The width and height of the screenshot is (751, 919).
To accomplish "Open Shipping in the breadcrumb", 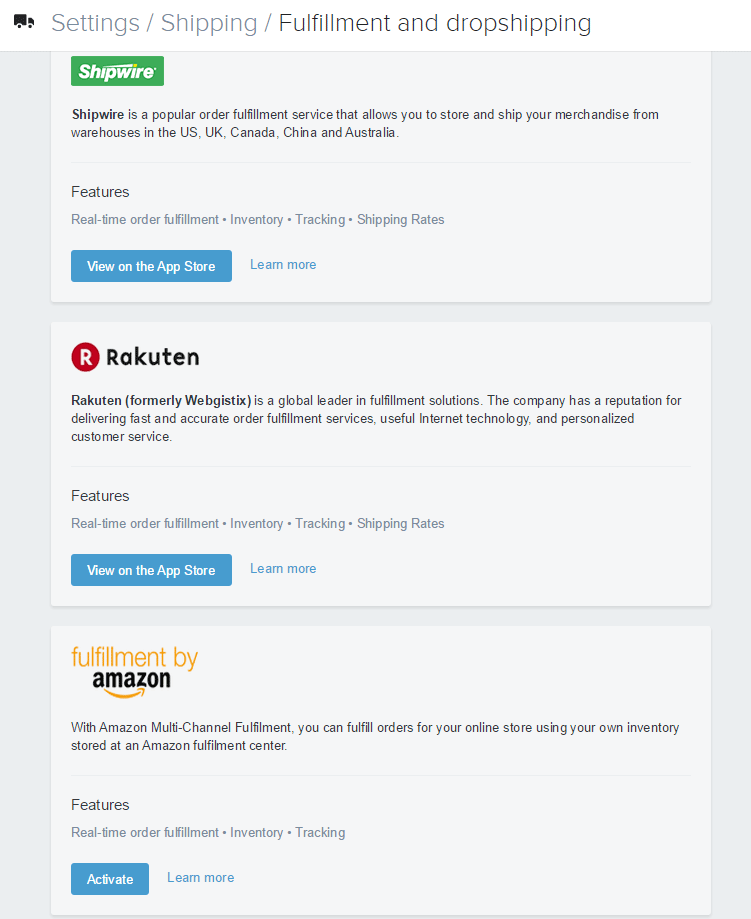I will (209, 23).
